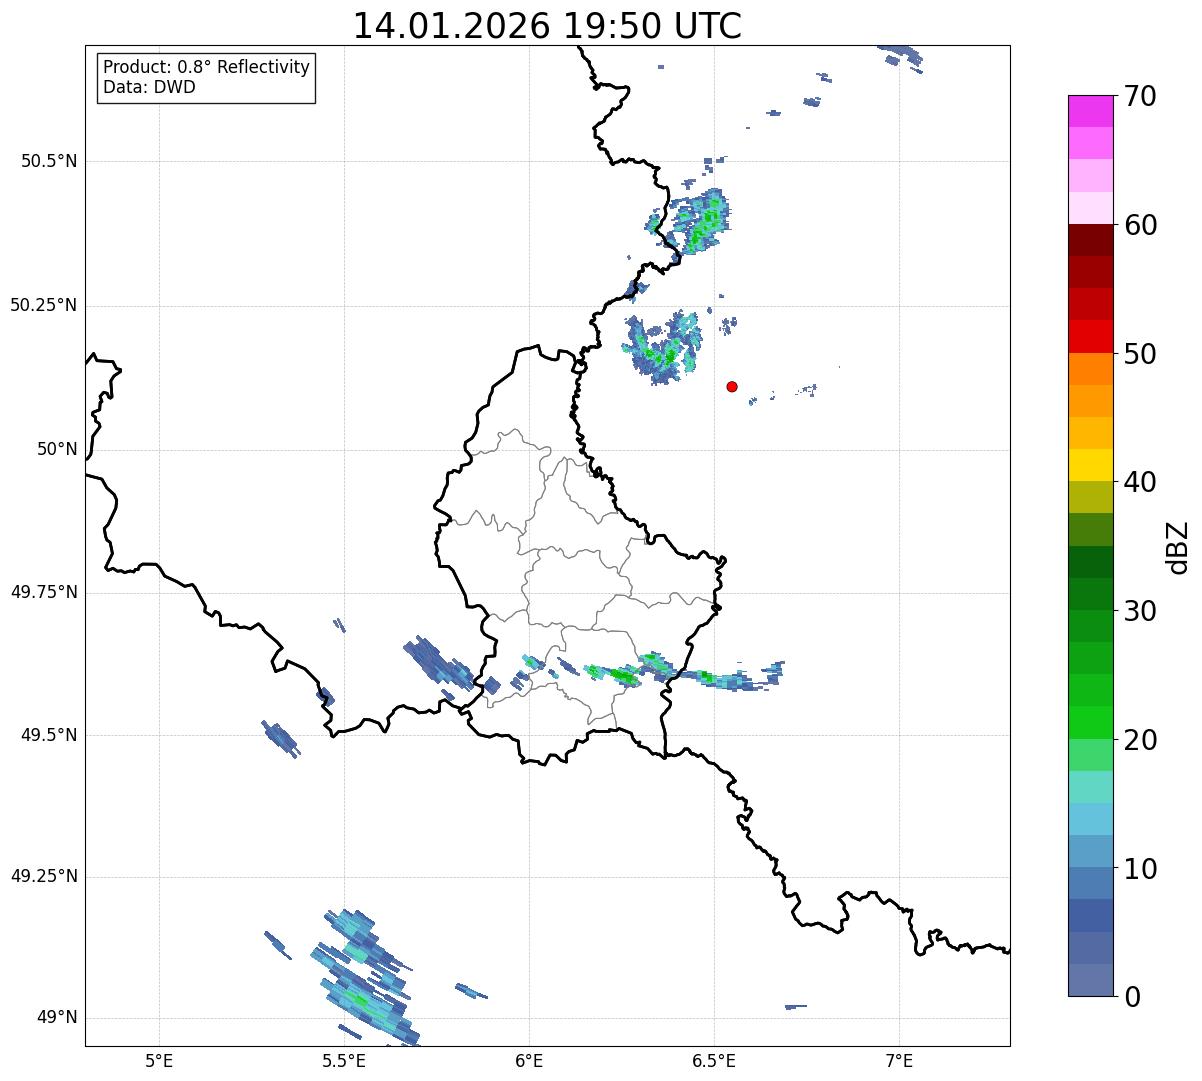Click the latitude label 49.75°N
1202x1081 pixels.
[x=43, y=593]
